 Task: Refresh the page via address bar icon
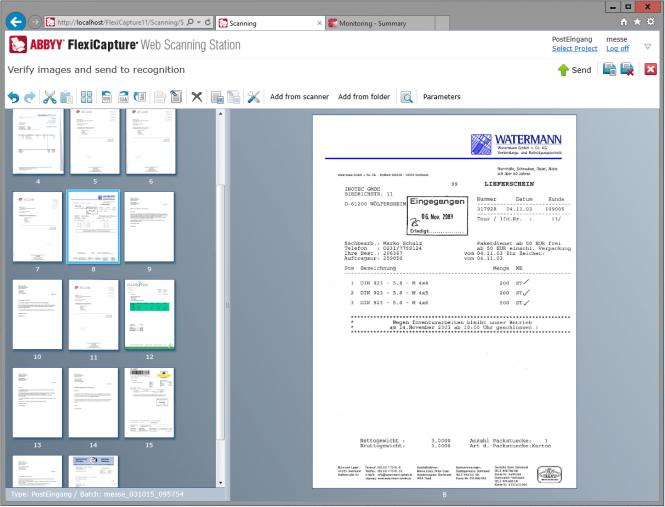pos(208,22)
